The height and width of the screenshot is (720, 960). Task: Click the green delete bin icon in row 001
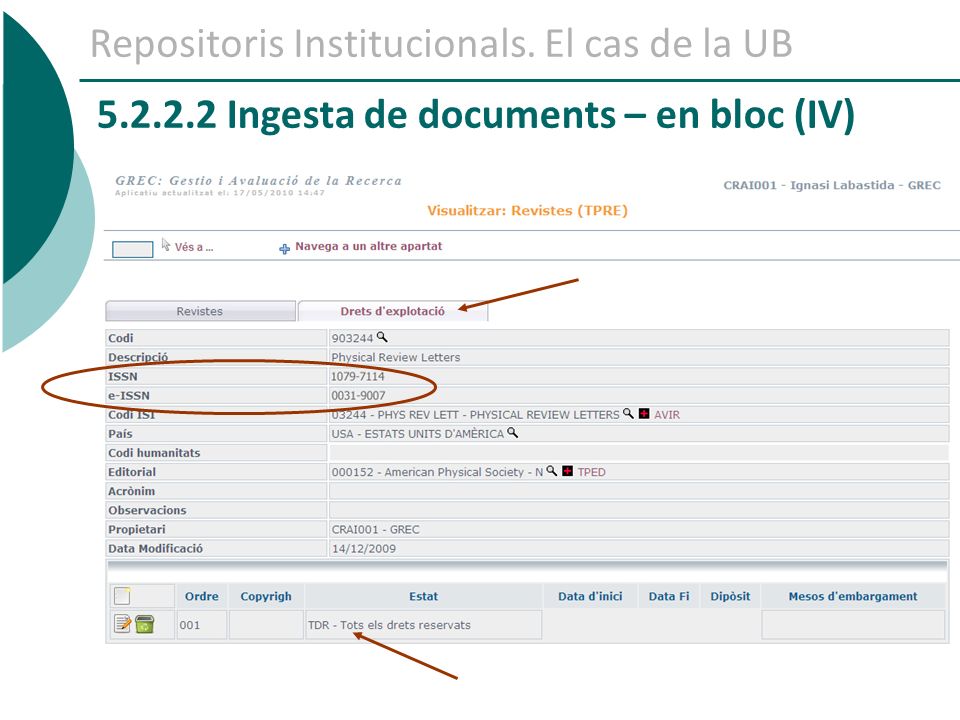click(144, 624)
